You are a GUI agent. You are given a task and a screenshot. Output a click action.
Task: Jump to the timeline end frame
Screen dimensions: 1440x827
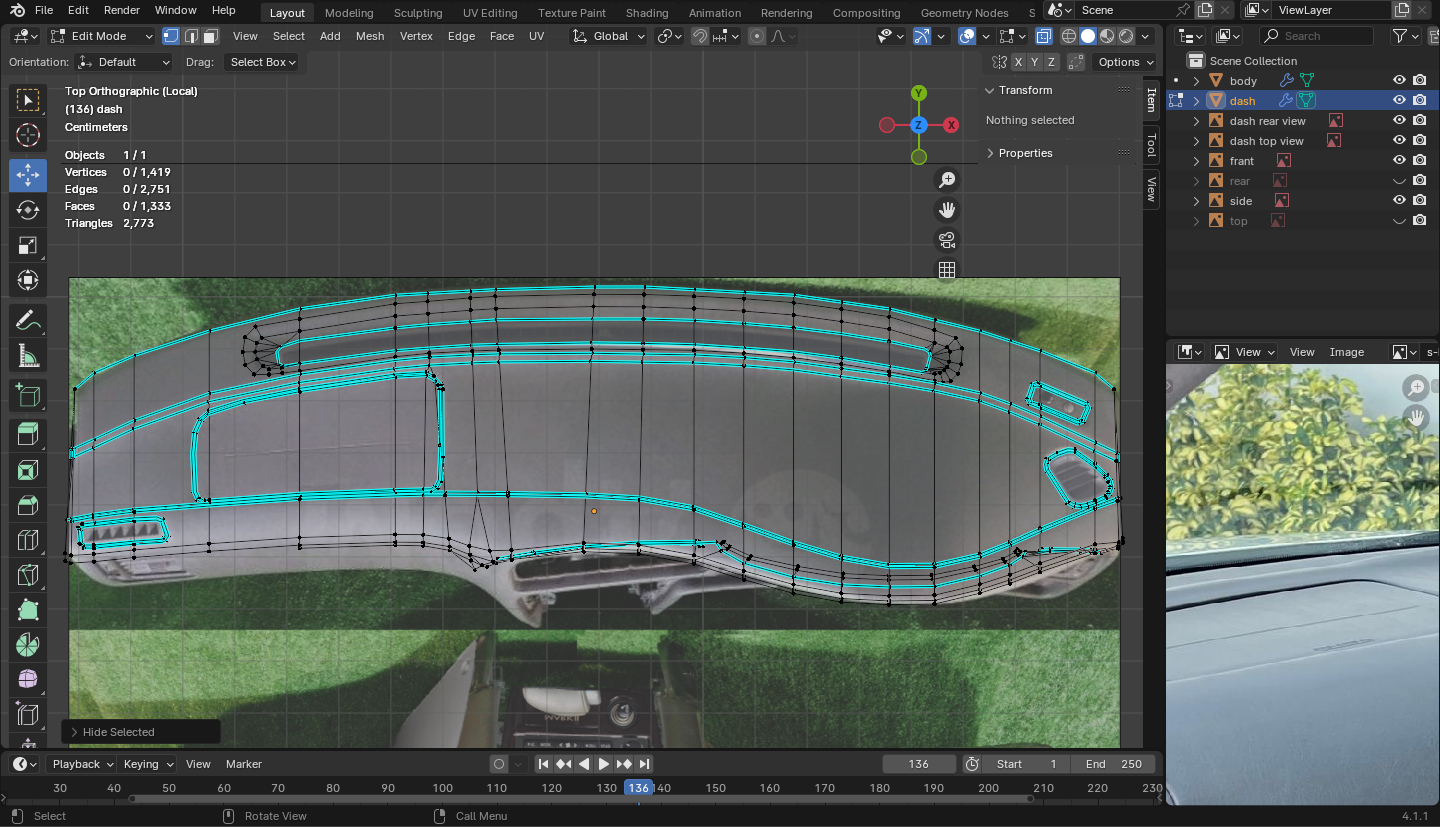tap(645, 764)
